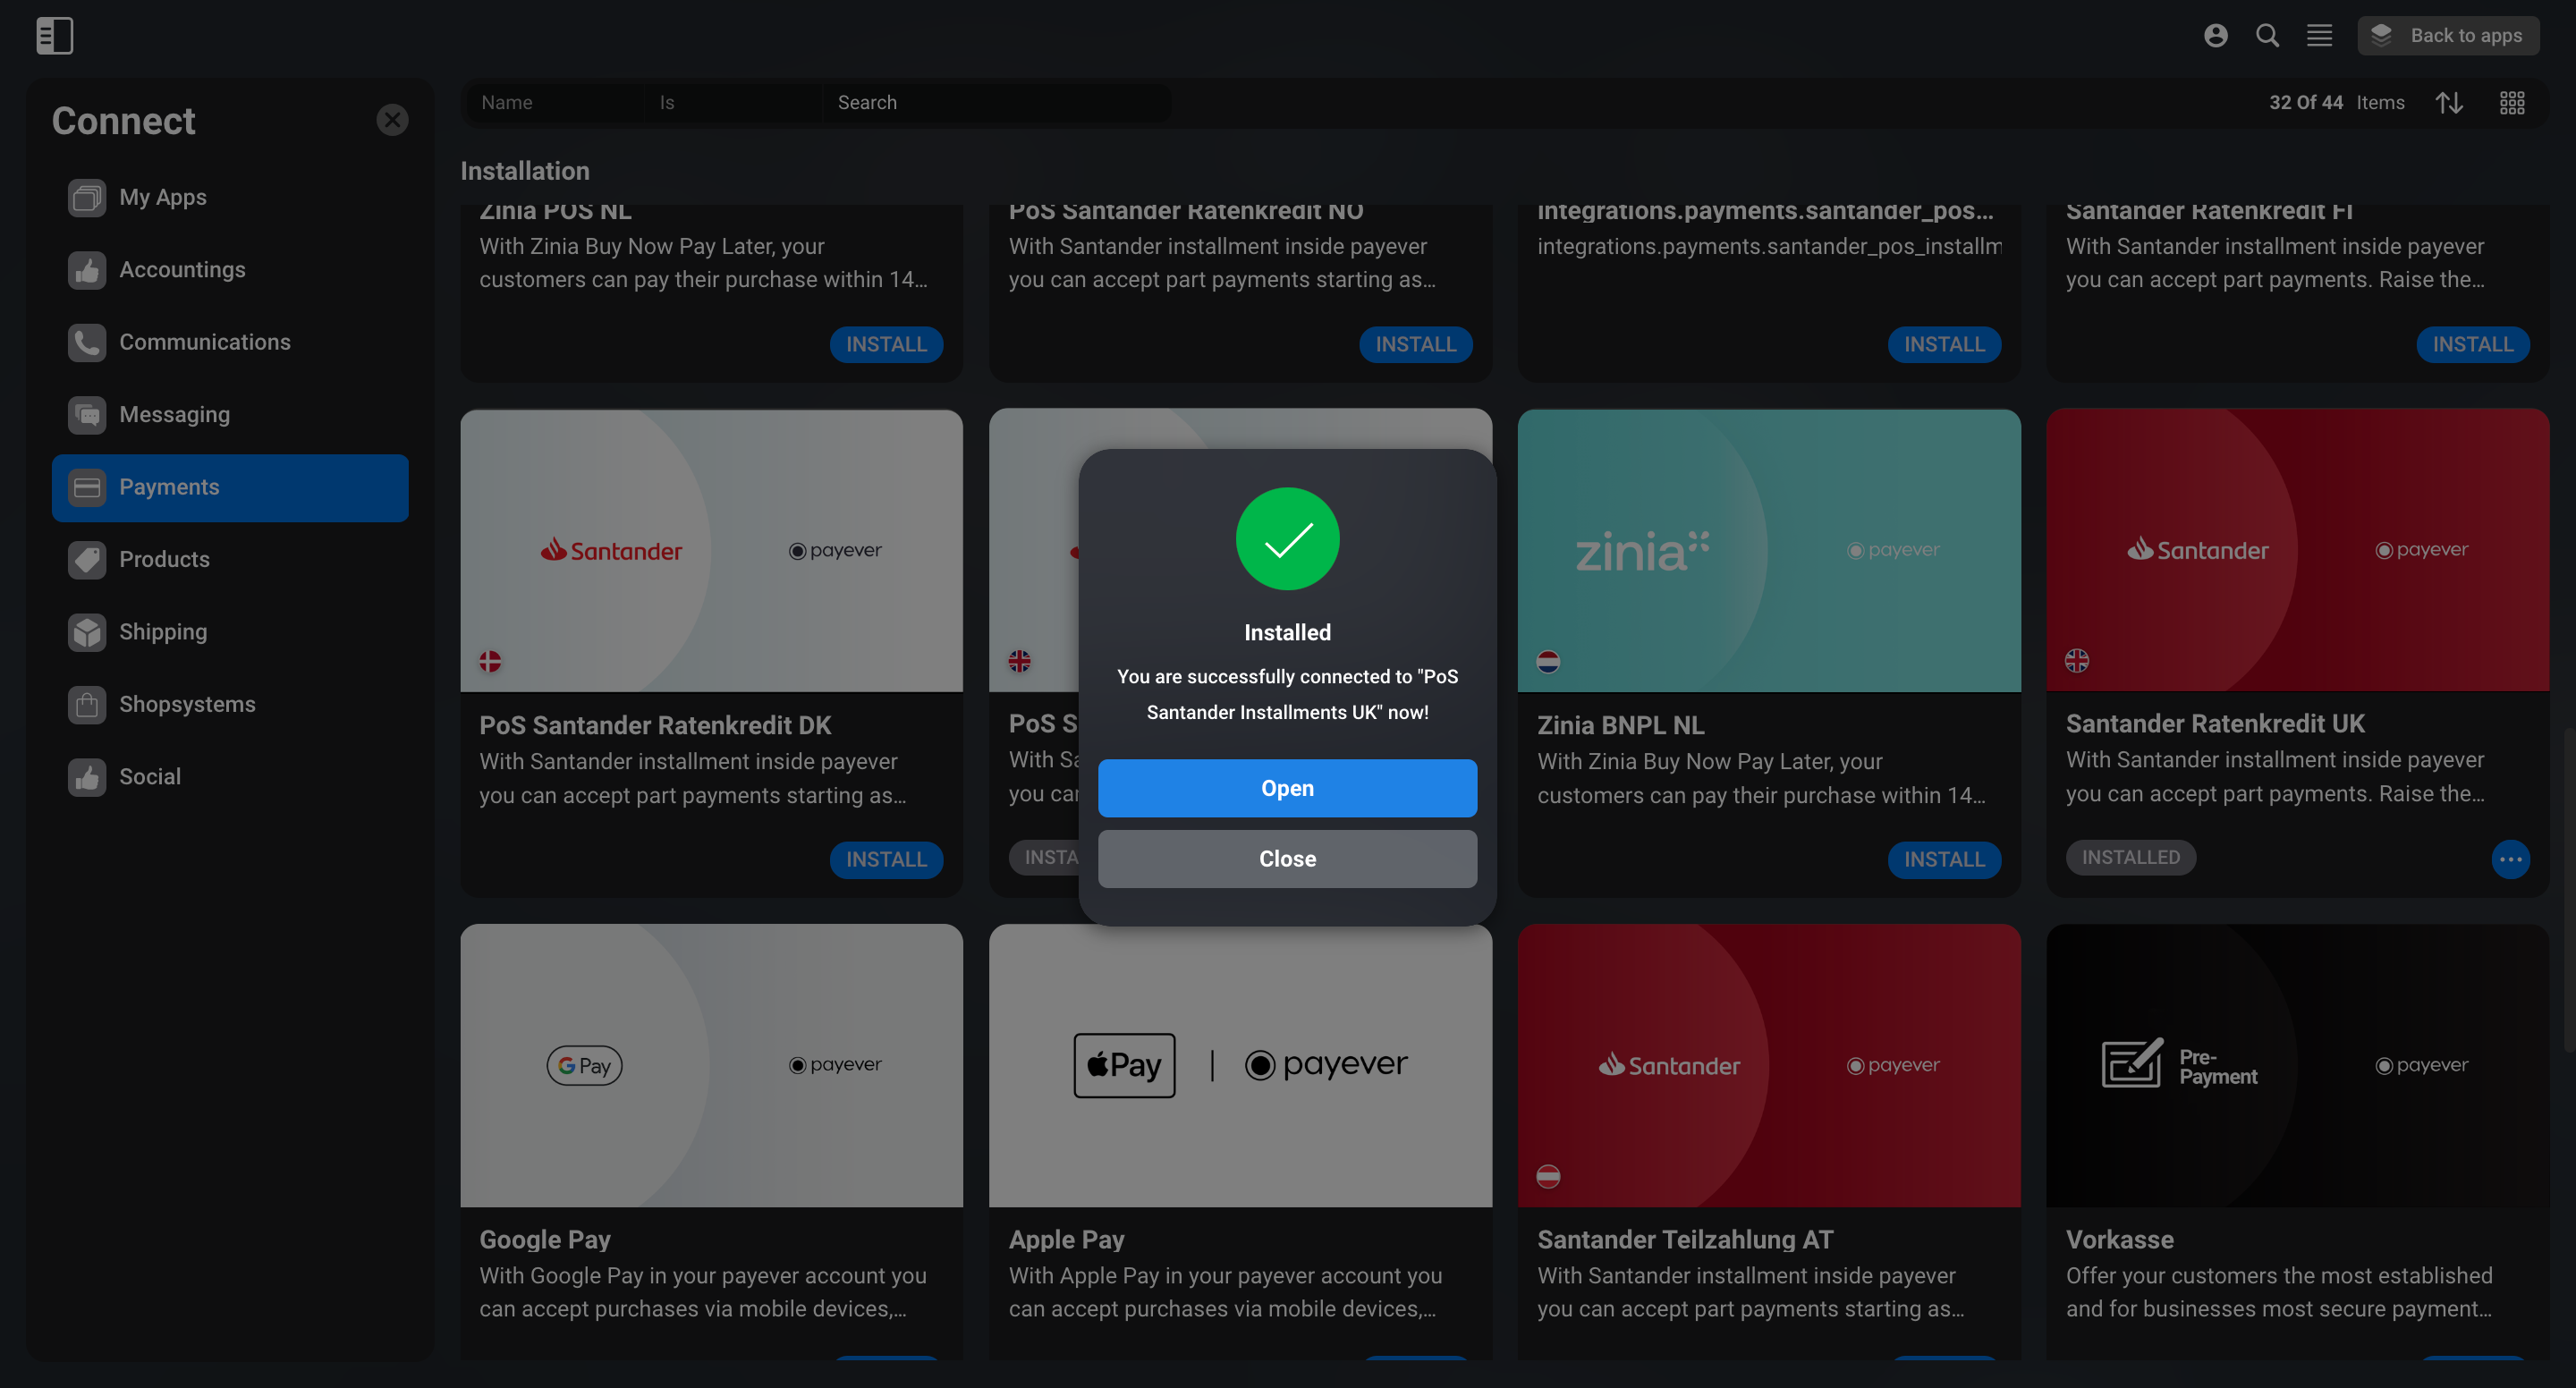Open the hamburger menu icon
The height and width of the screenshot is (1388, 2576).
tap(2319, 36)
